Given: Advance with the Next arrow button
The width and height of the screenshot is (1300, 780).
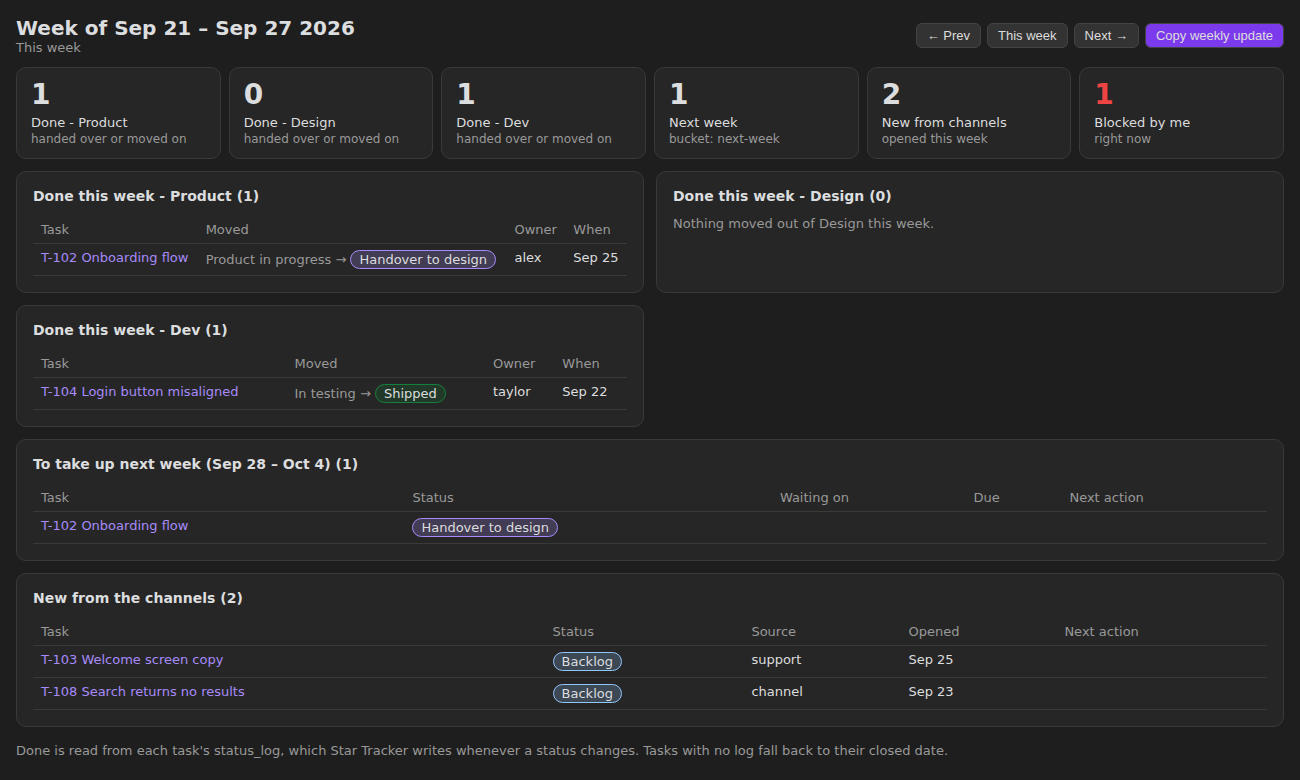Looking at the screenshot, I should click(x=1106, y=36).
